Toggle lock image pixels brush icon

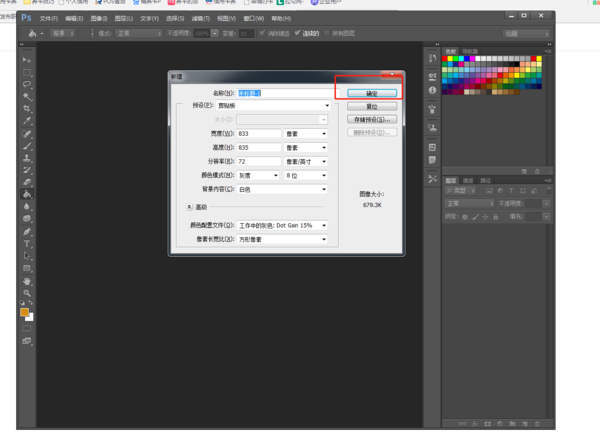(475, 217)
